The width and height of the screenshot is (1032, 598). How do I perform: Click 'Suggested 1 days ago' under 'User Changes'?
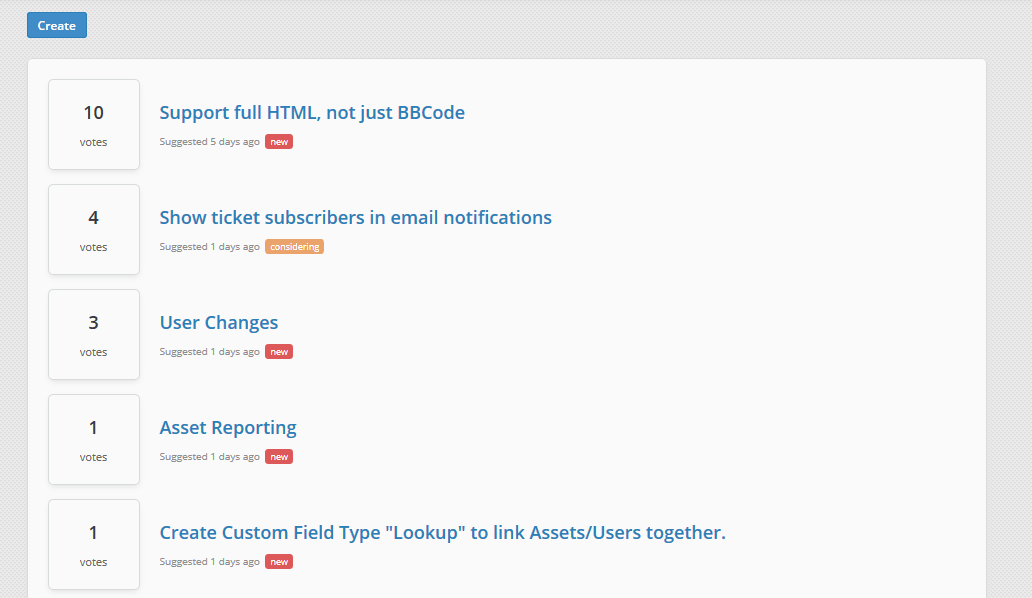[x=209, y=351]
